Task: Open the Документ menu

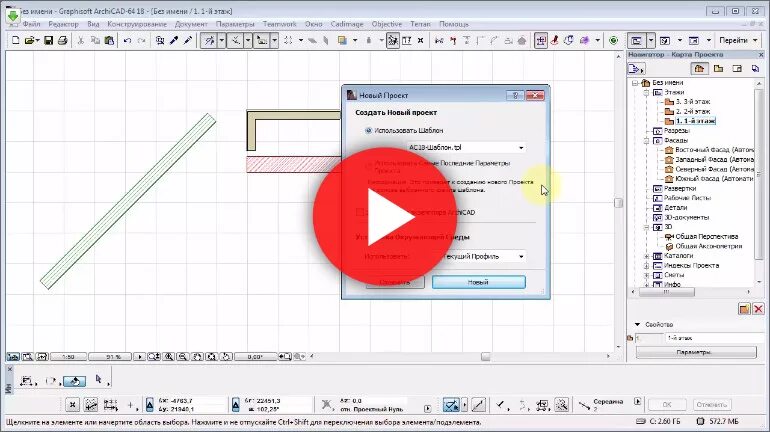Action: point(191,24)
